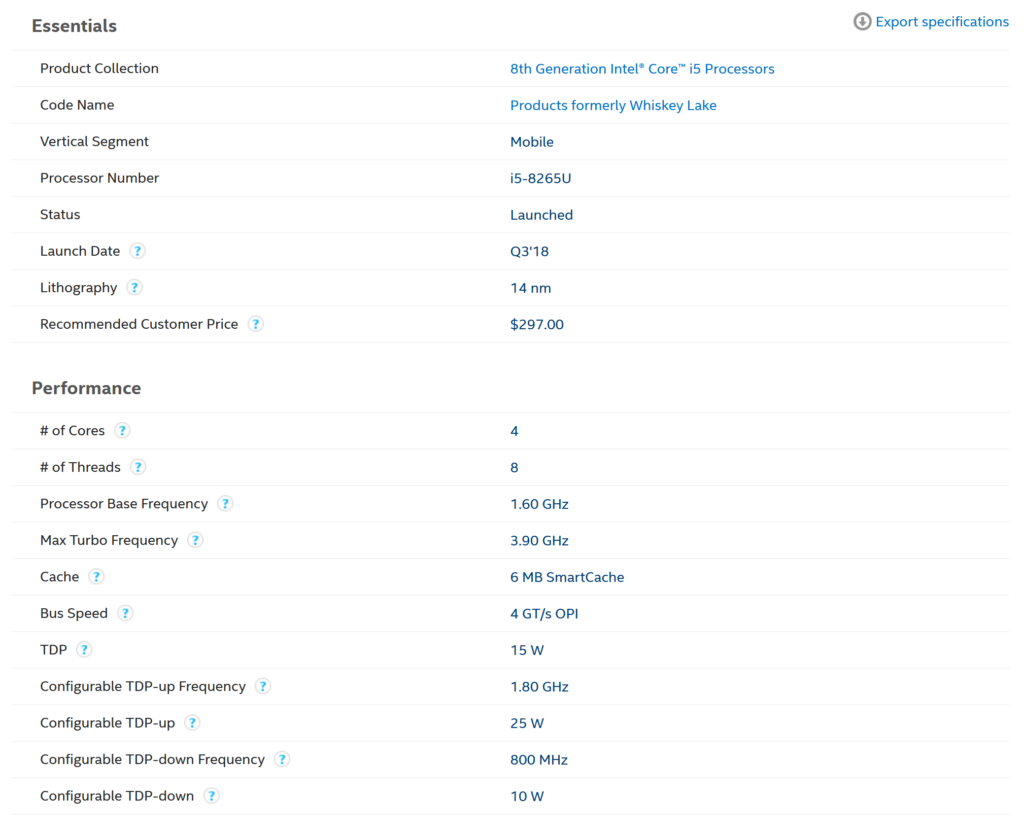Click the Cache help question mark
The width and height of the screenshot is (1024, 830).
[96, 577]
